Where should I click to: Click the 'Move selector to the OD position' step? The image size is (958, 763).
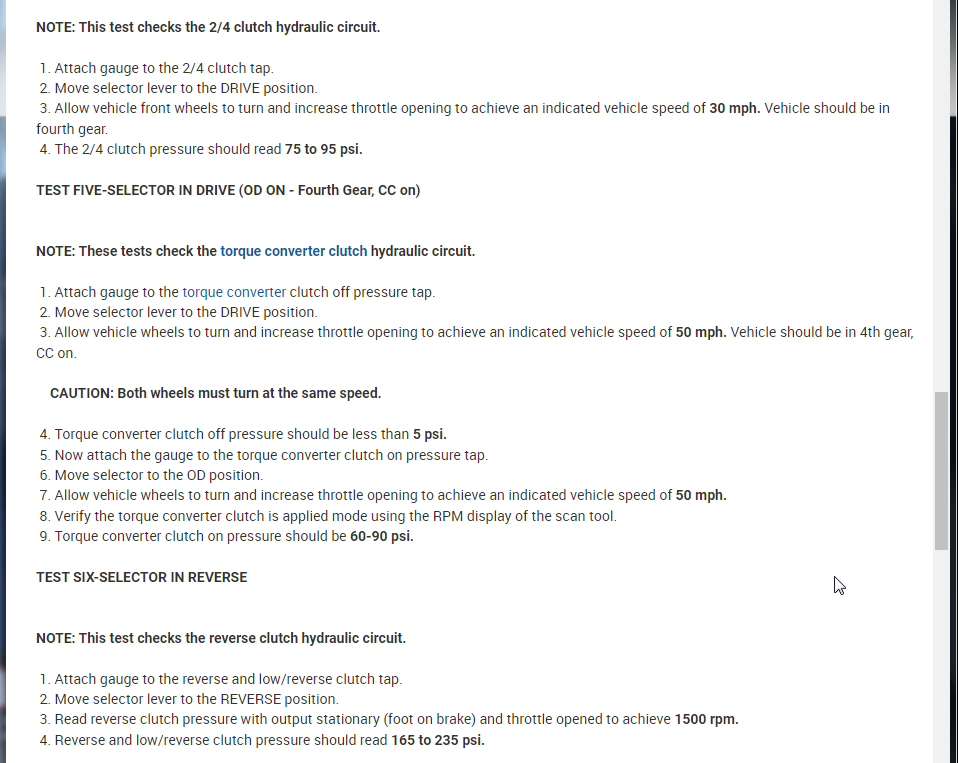158,475
